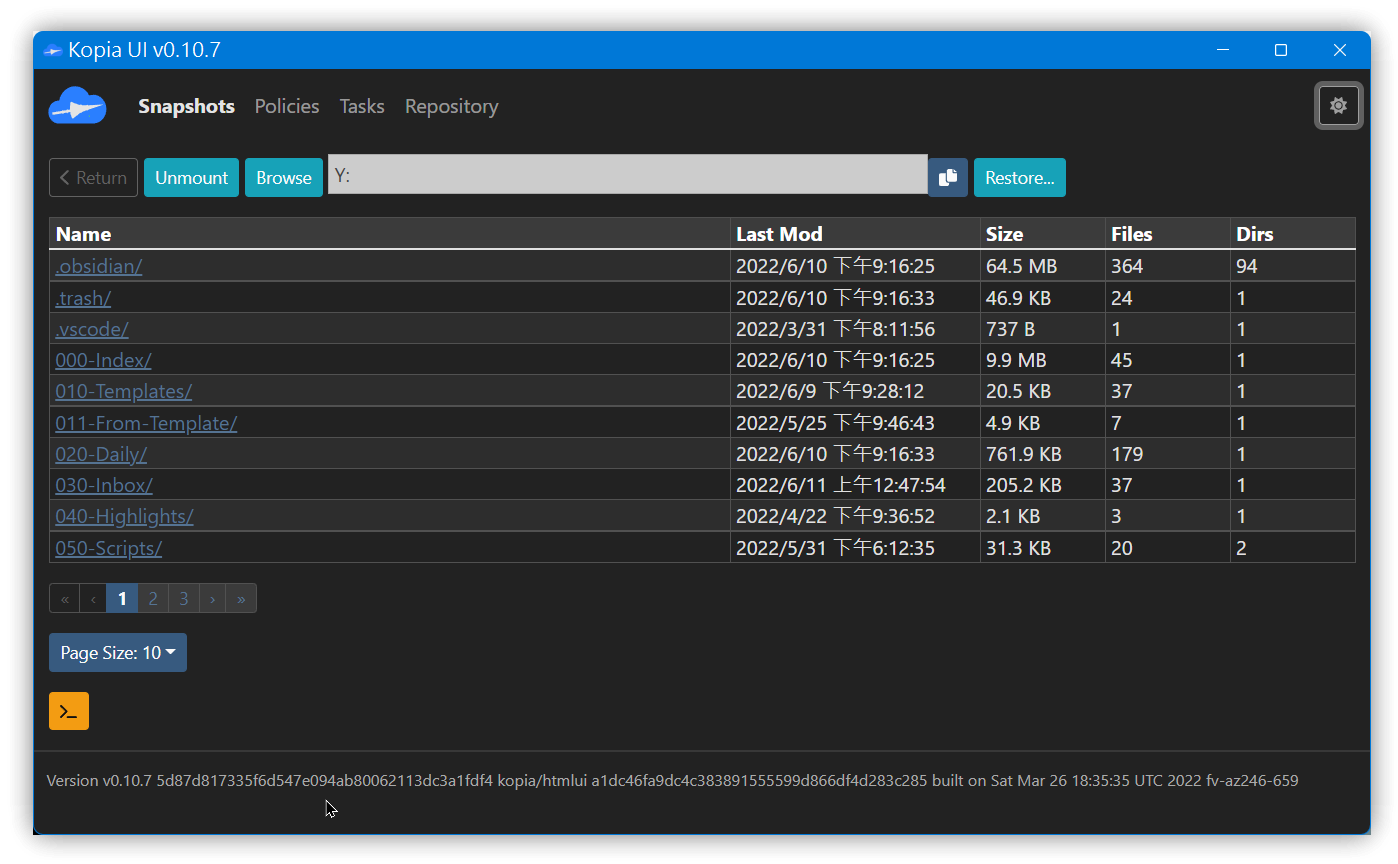Click the 737 B size cell
Image resolution: width=1398 pixels, height=864 pixels.
coord(1043,329)
